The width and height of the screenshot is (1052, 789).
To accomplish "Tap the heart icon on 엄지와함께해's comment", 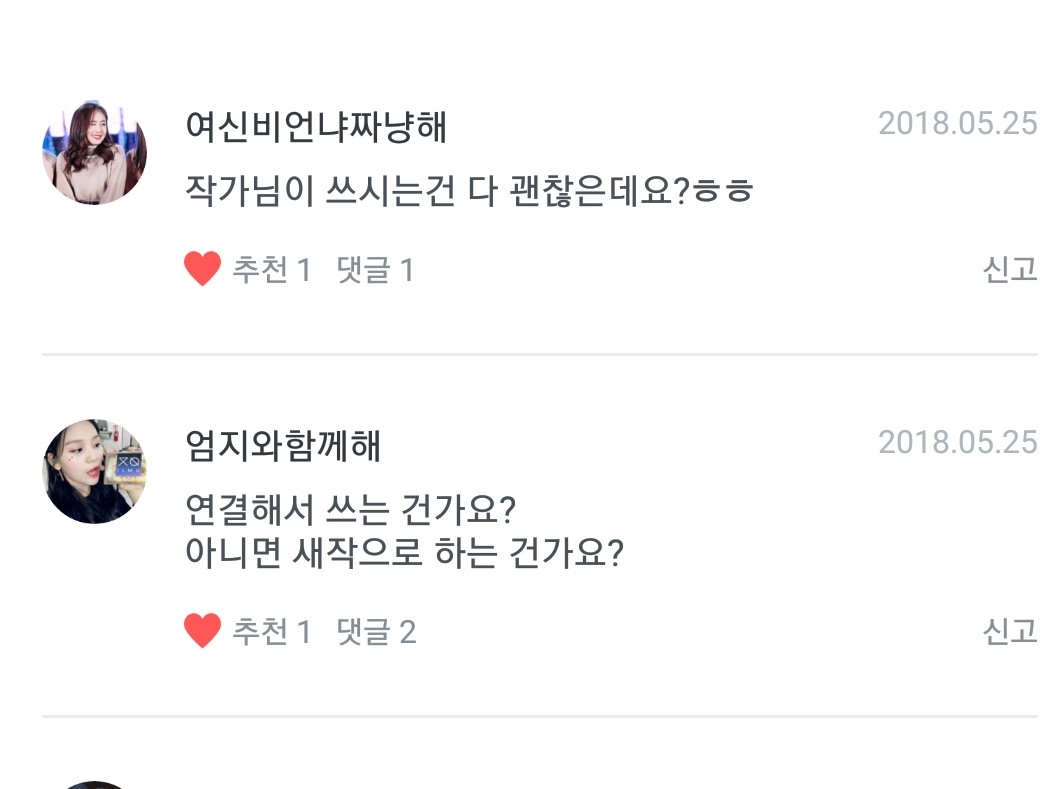I will 202,631.
